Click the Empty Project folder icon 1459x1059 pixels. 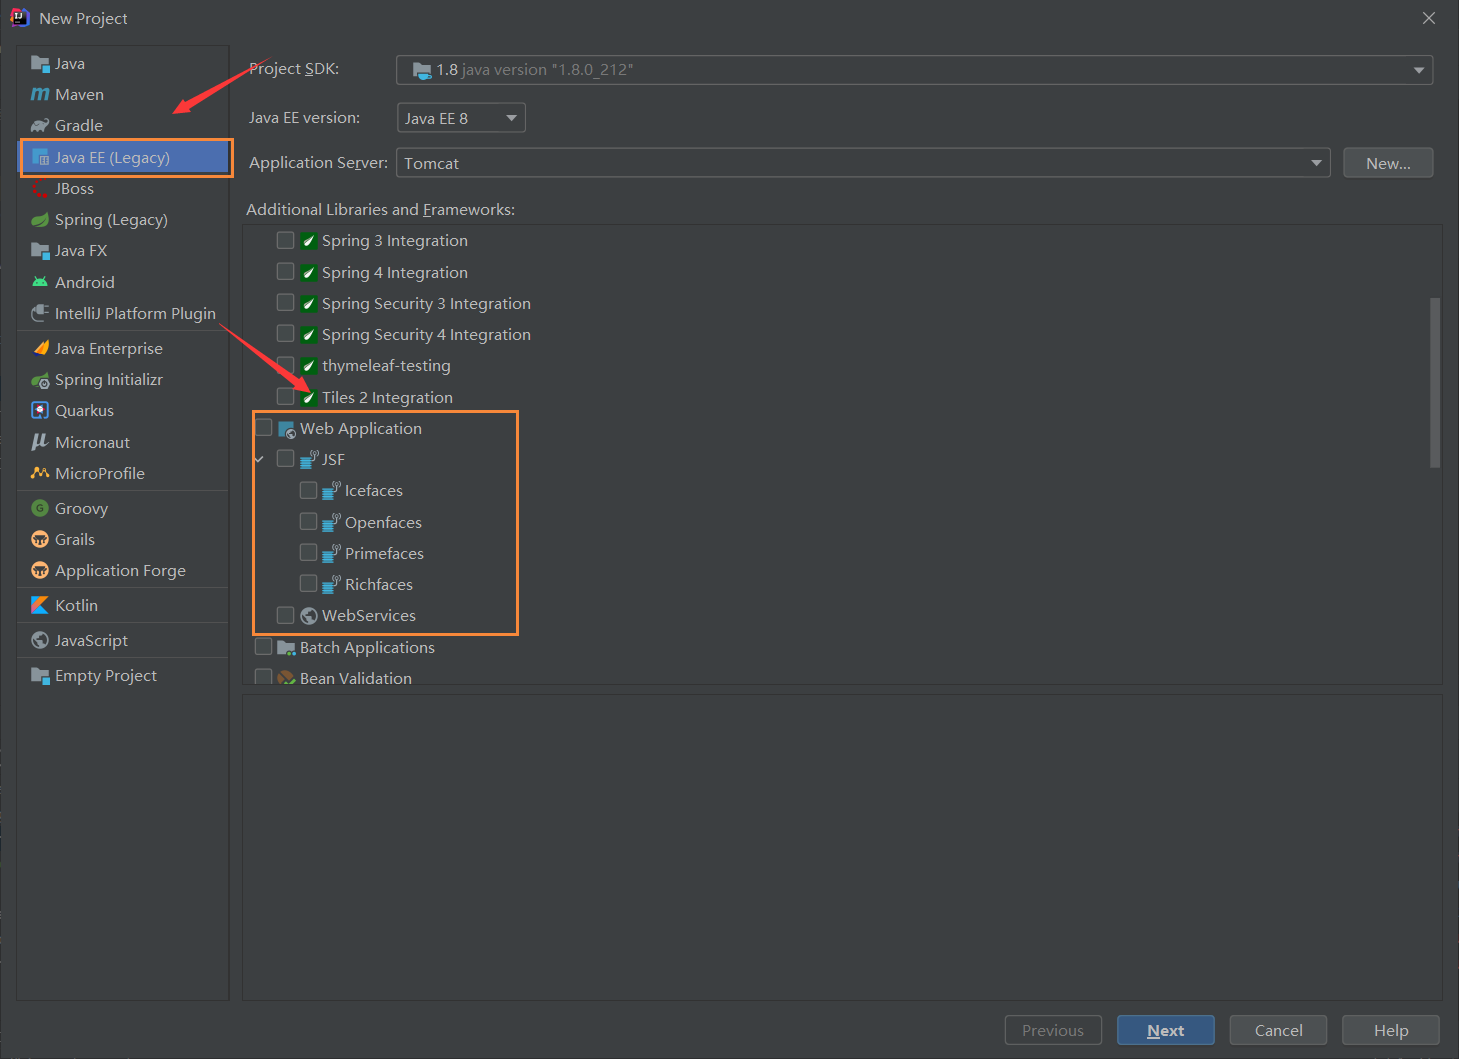pyautogui.click(x=40, y=676)
